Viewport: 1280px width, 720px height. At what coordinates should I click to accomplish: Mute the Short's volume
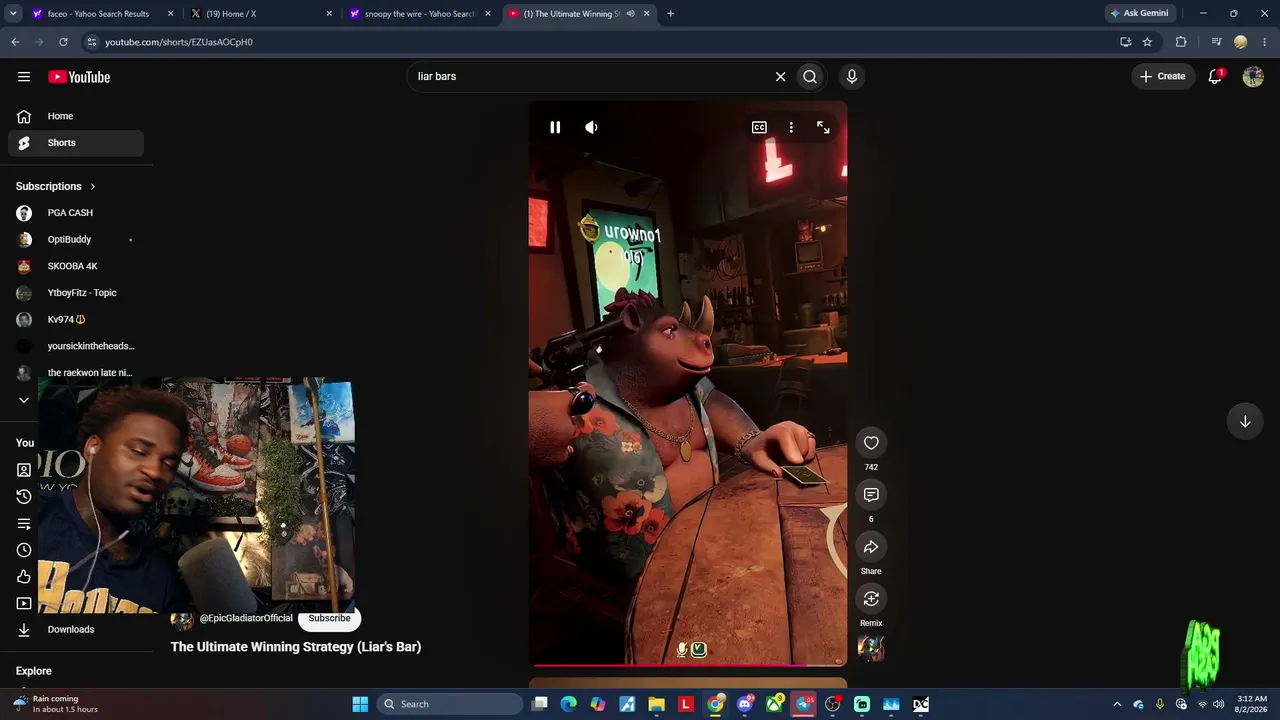pos(591,127)
